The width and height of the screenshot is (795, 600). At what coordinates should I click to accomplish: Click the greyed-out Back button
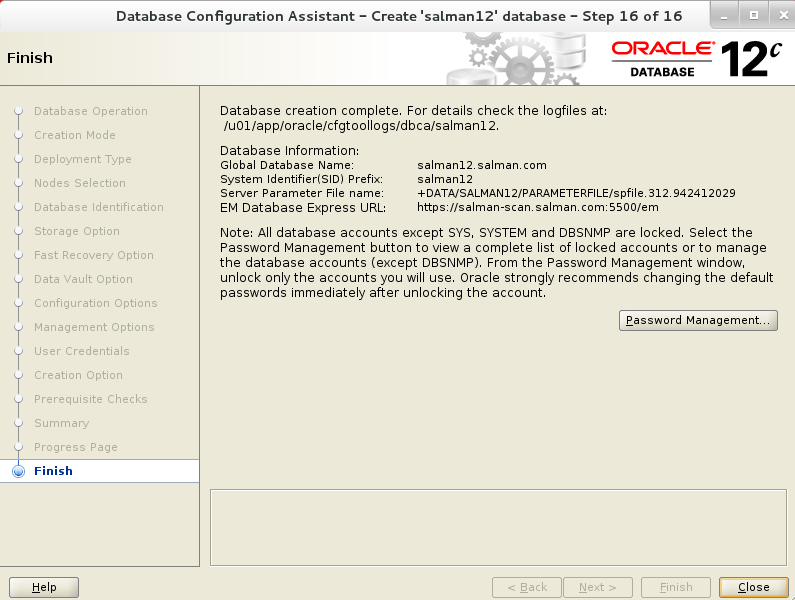(x=527, y=587)
